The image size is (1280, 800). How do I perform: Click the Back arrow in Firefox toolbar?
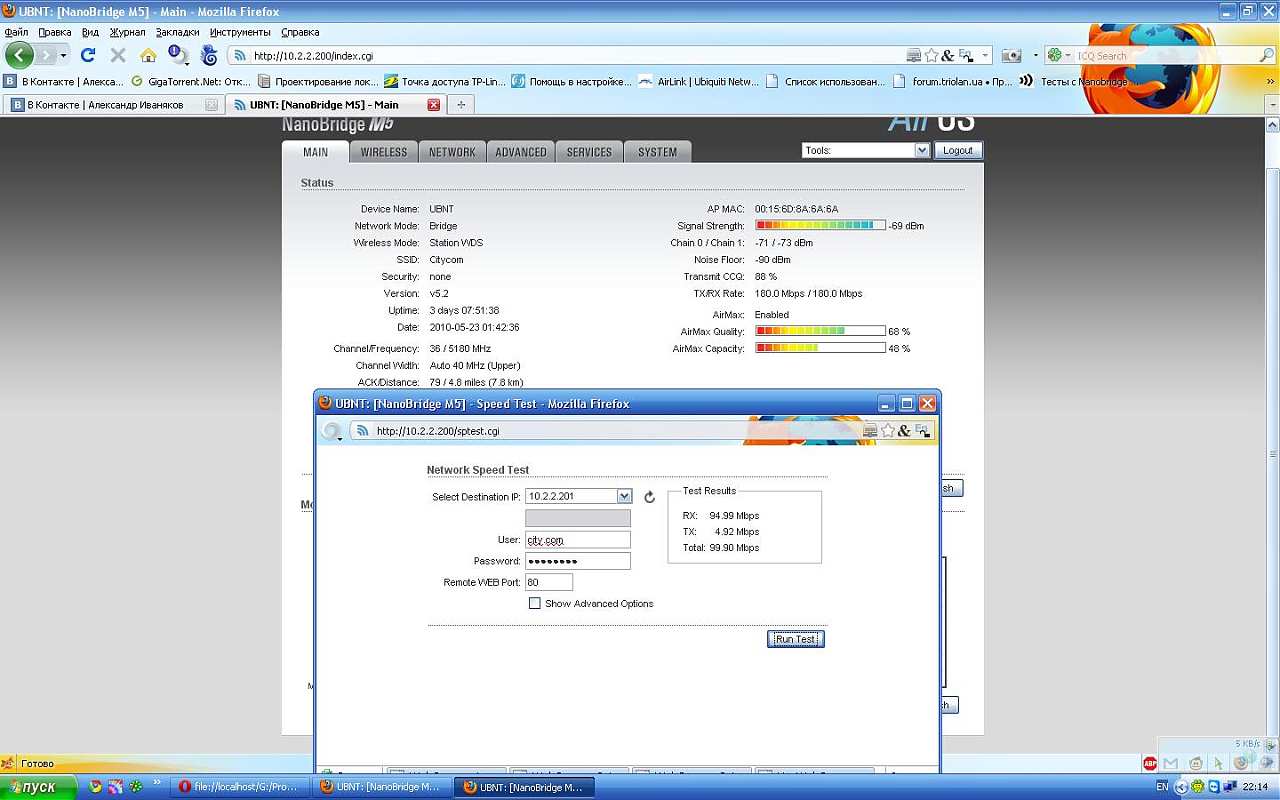coord(19,55)
